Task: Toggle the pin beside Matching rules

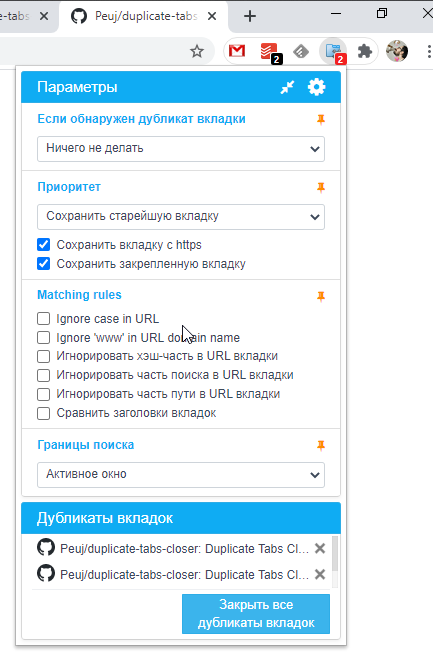Action: click(x=321, y=296)
